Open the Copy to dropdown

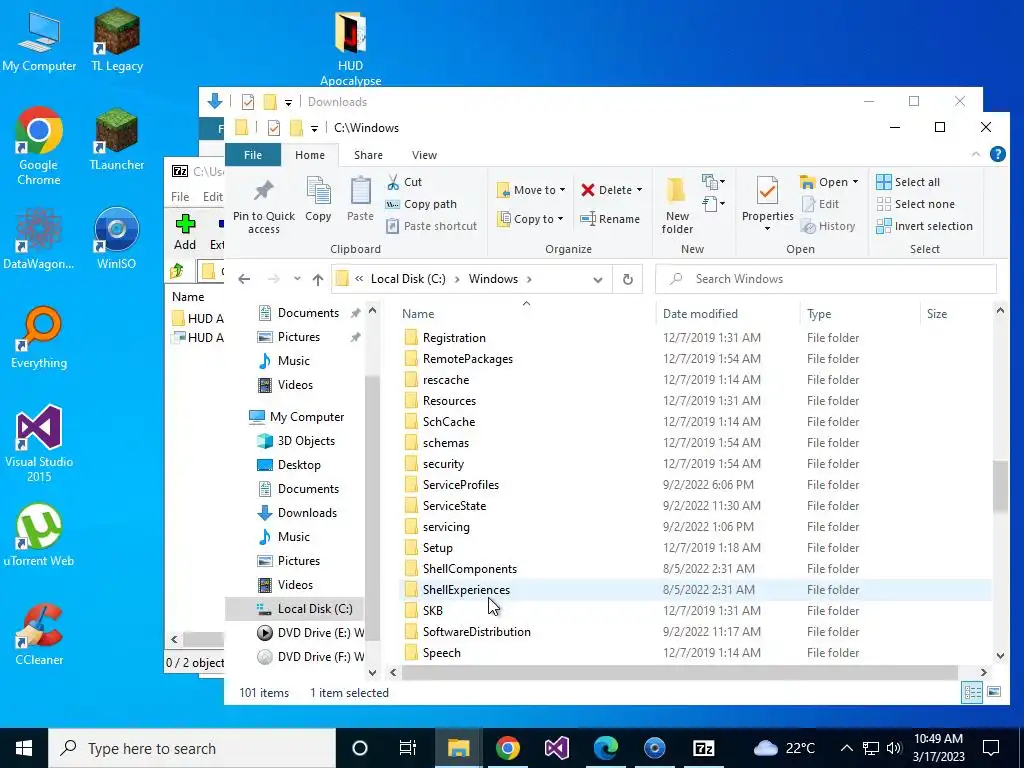[x=530, y=219]
